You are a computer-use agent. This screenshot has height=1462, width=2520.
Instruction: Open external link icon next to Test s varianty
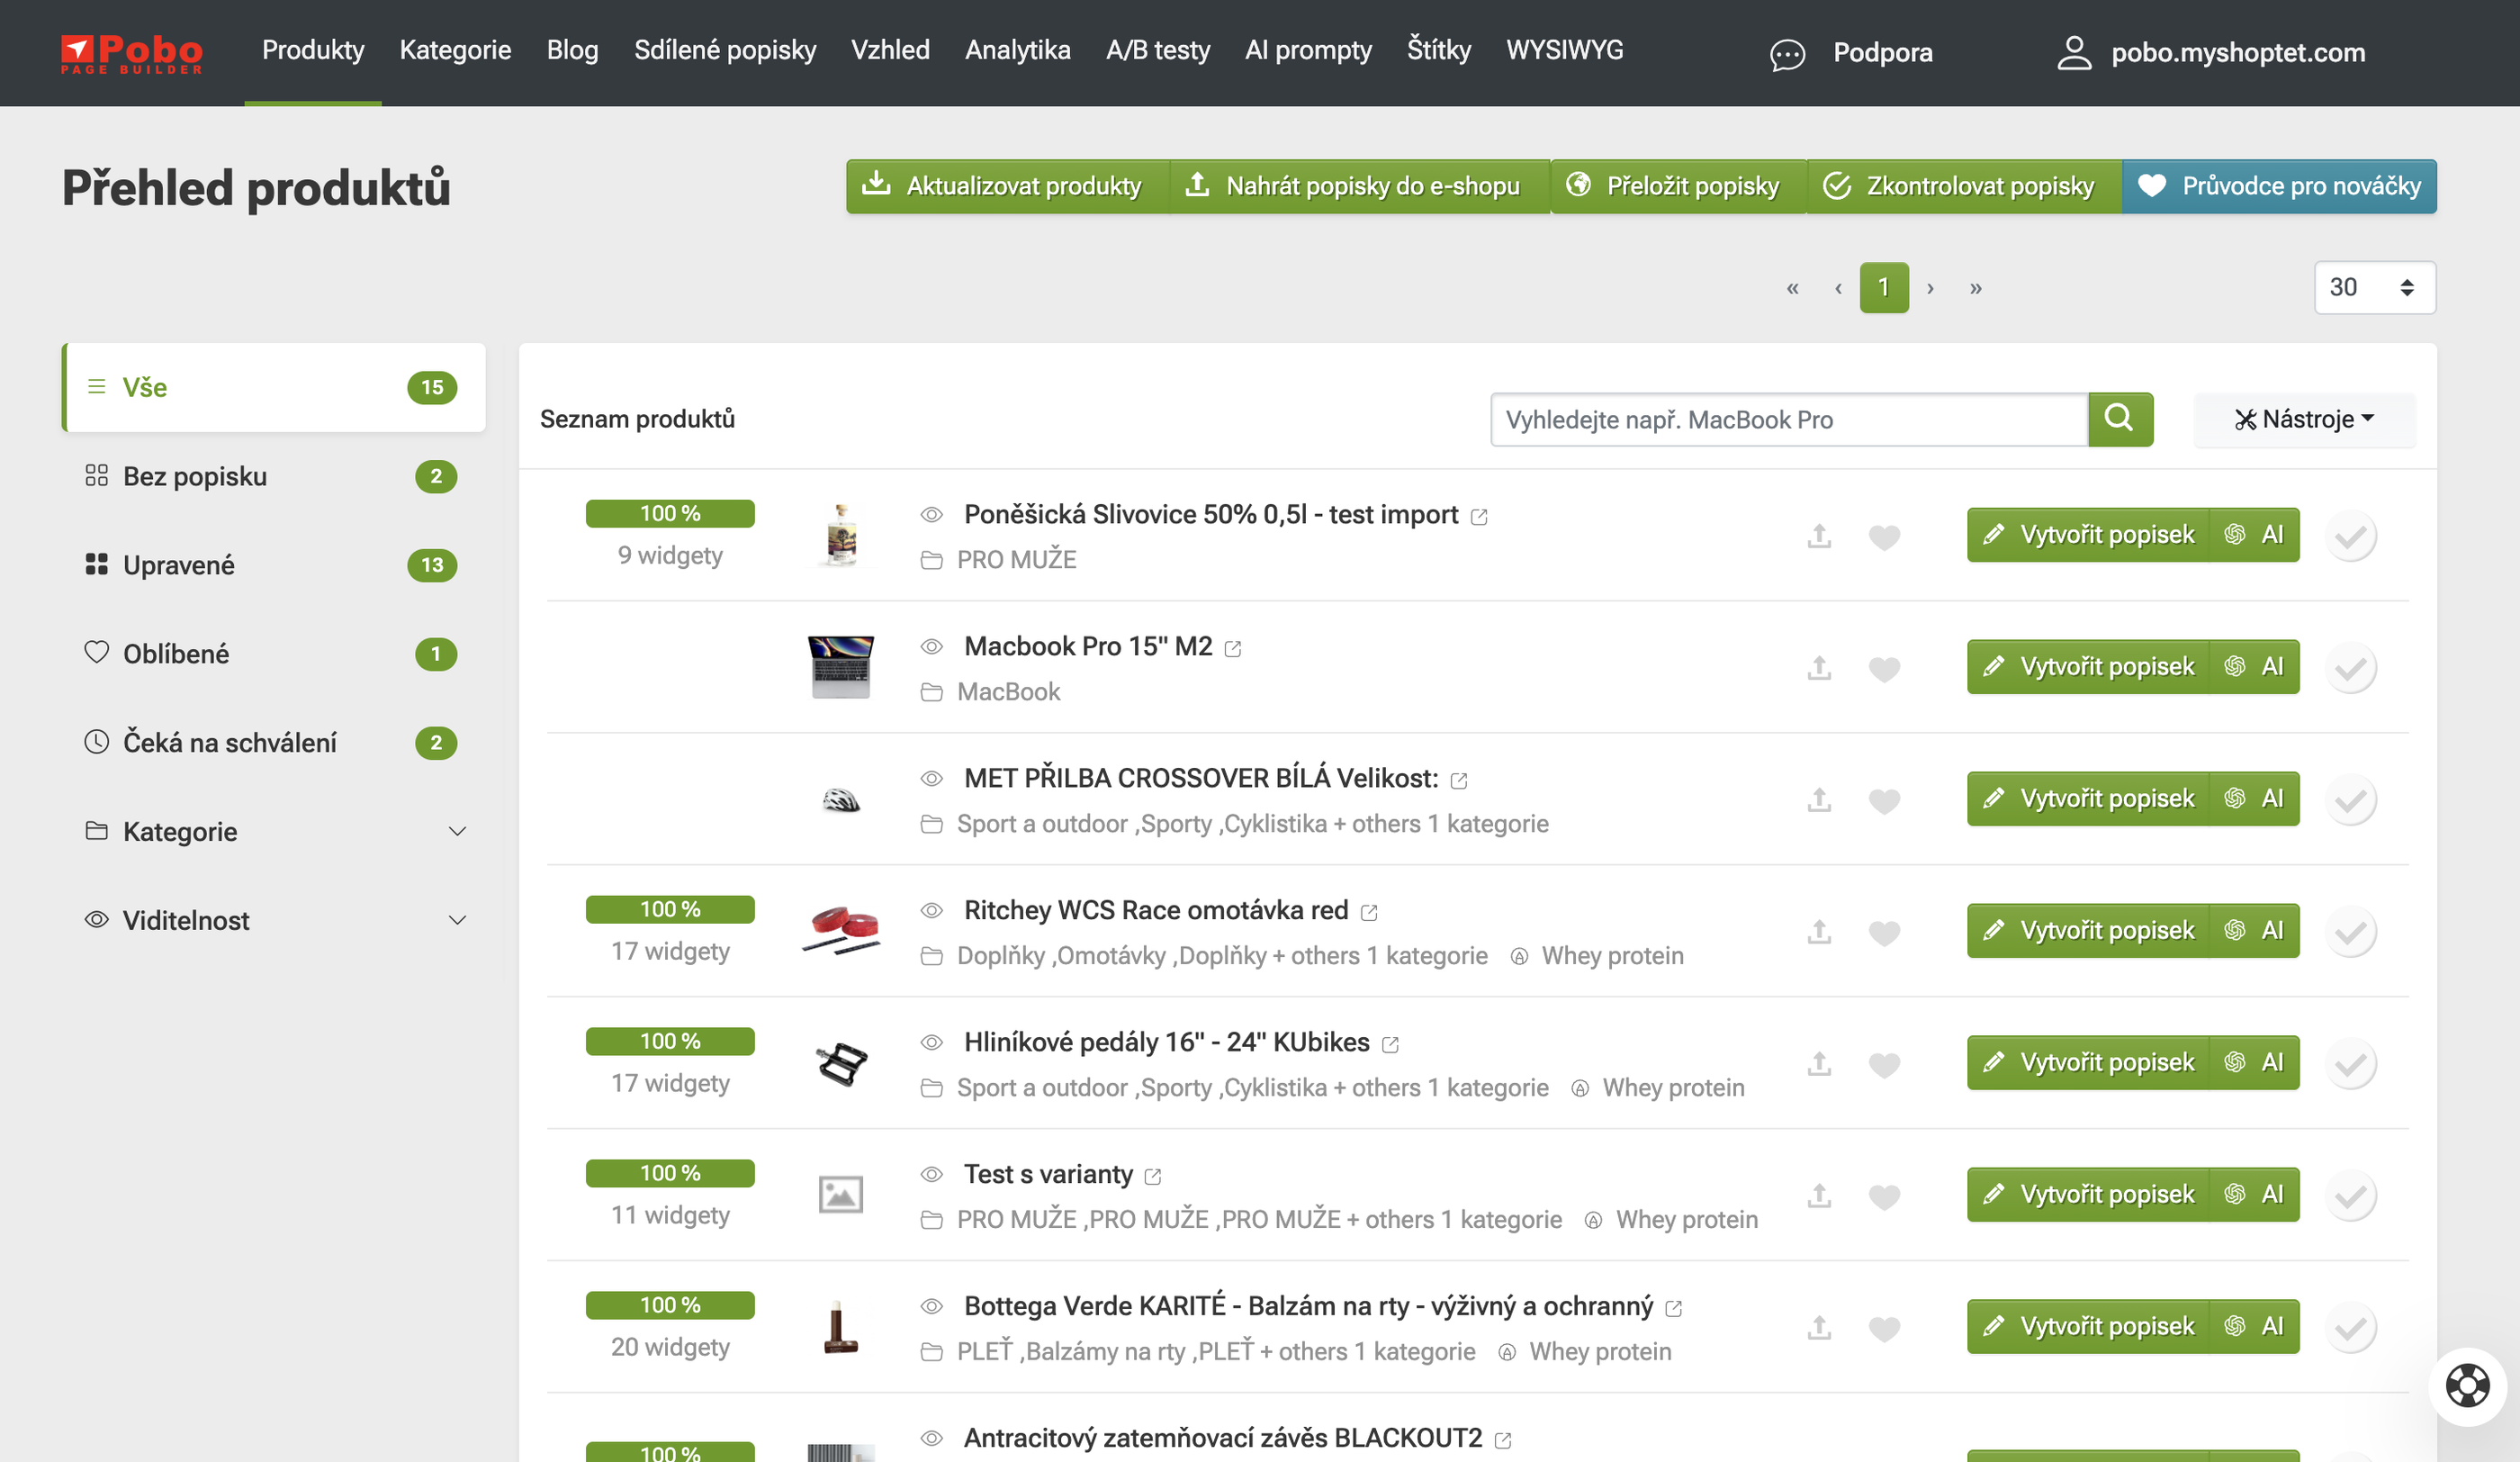pos(1153,1177)
